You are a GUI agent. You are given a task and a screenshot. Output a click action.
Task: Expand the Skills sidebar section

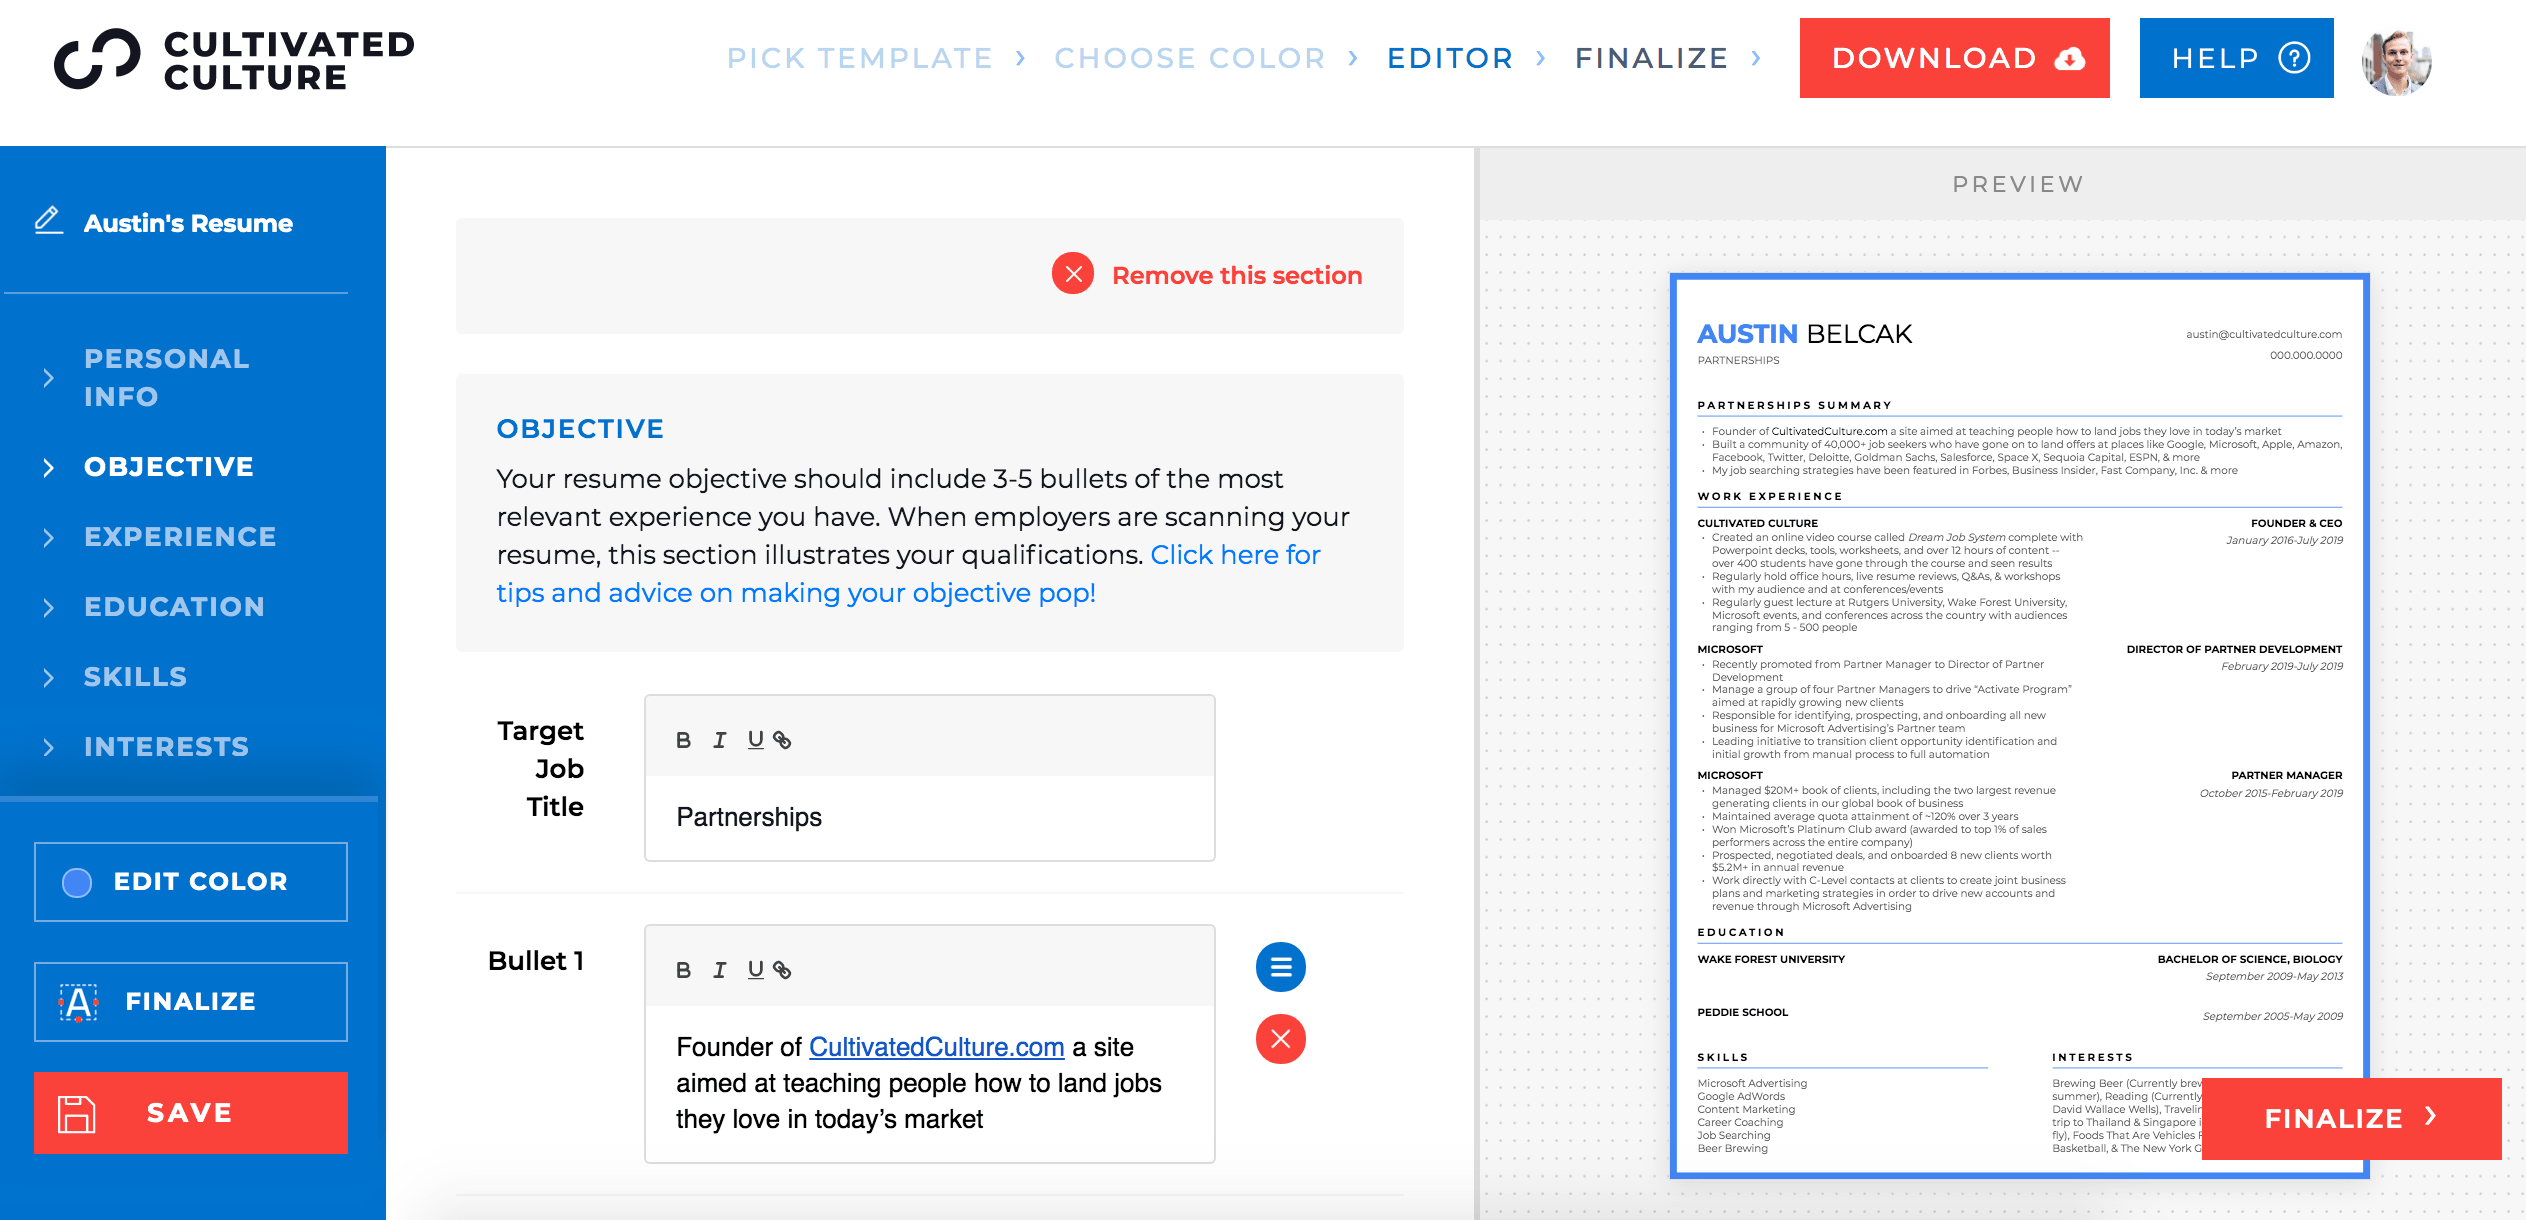[135, 677]
